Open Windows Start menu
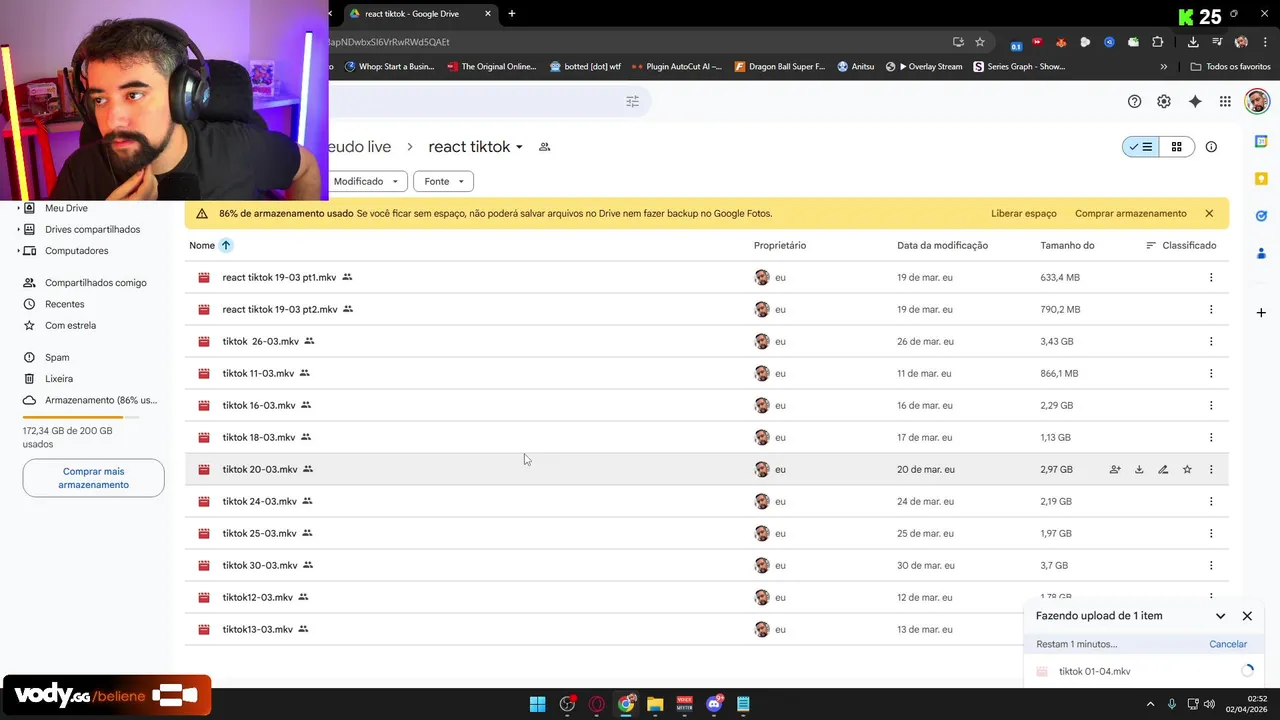Viewport: 1280px width, 720px height. (x=537, y=704)
